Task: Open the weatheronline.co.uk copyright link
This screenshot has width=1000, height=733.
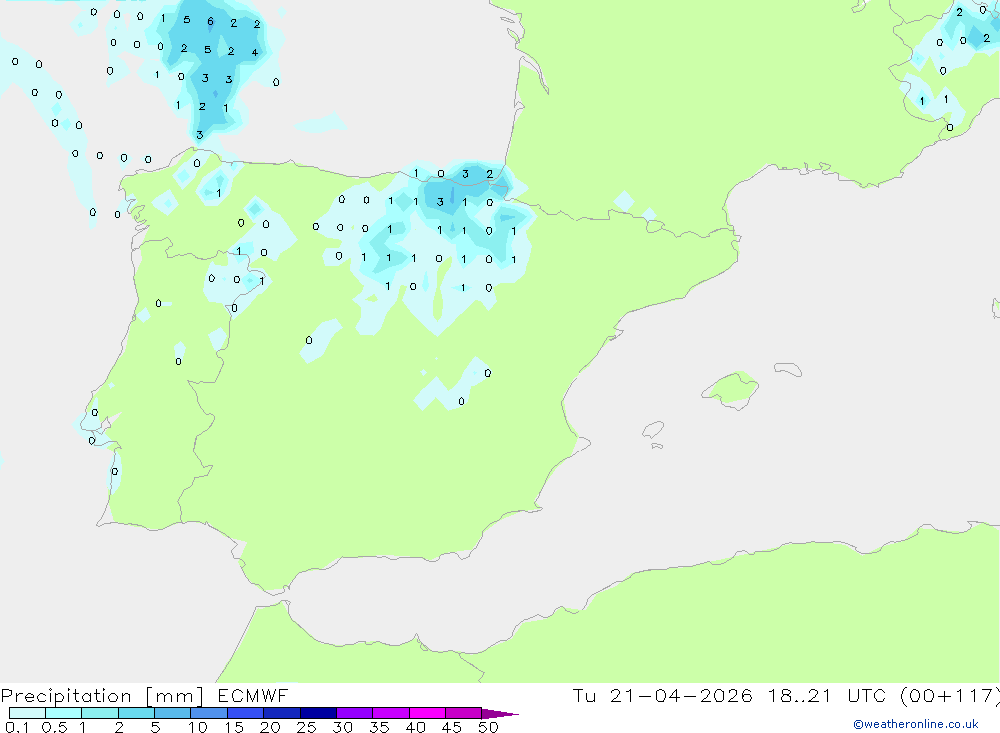Action: point(916,724)
